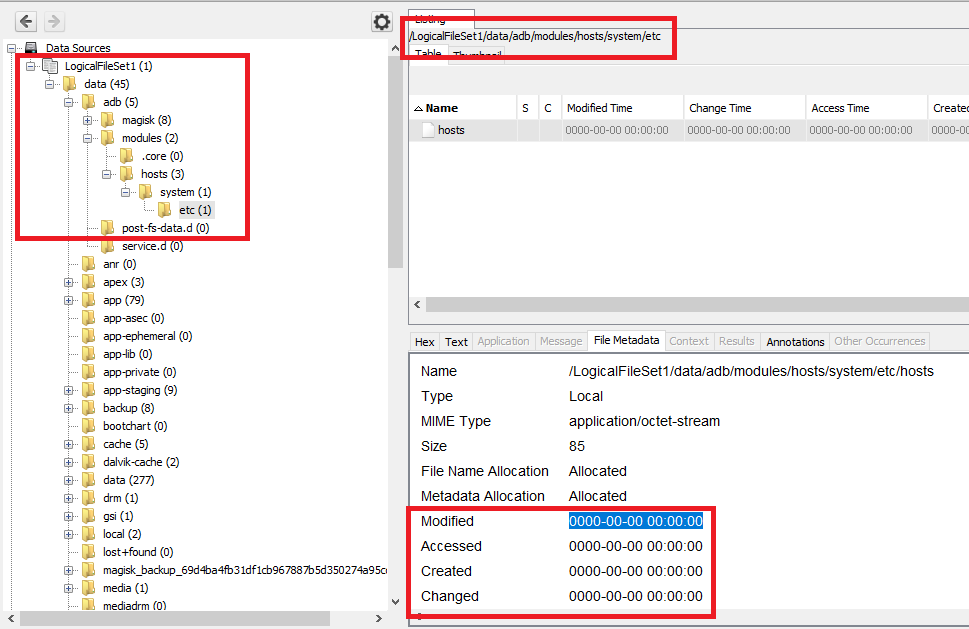The width and height of the screenshot is (969, 629).
Task: Switch to the Hex tab
Action: tap(425, 342)
